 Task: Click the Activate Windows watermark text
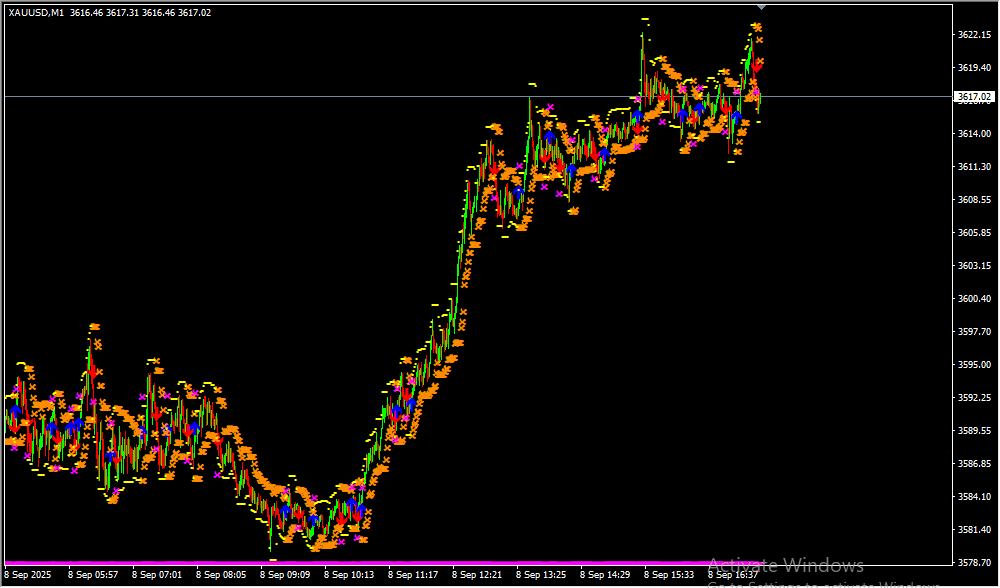point(785,566)
